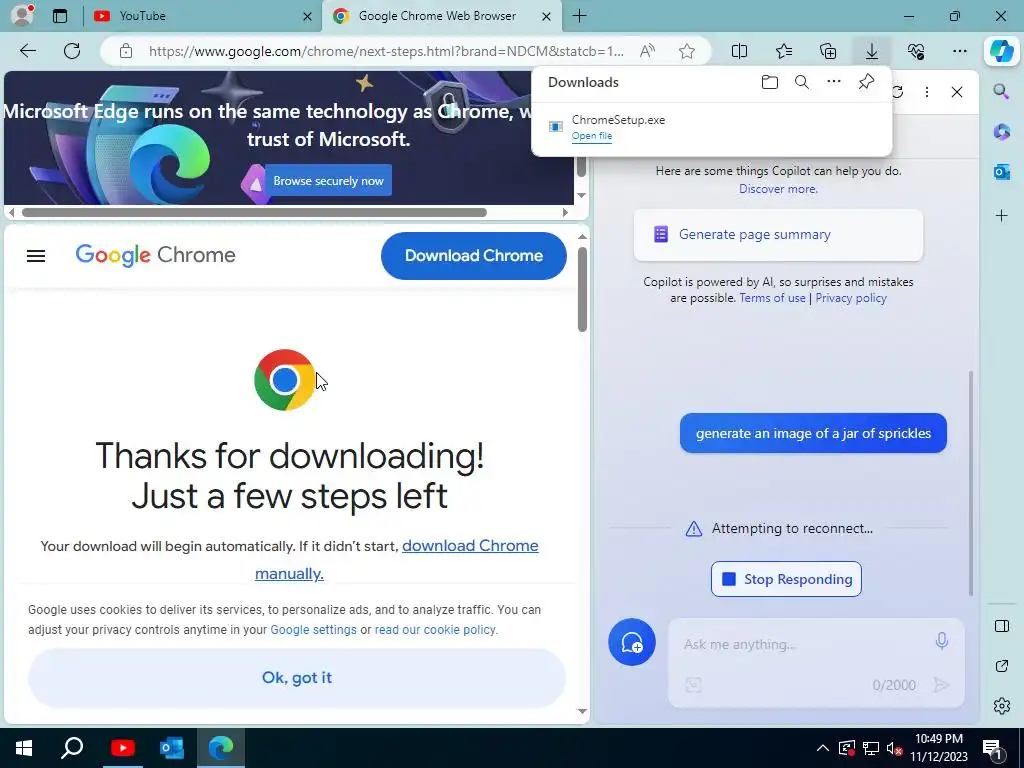Open Outlook icon in Edge sidebar
The height and width of the screenshot is (768, 1024).
click(1001, 172)
